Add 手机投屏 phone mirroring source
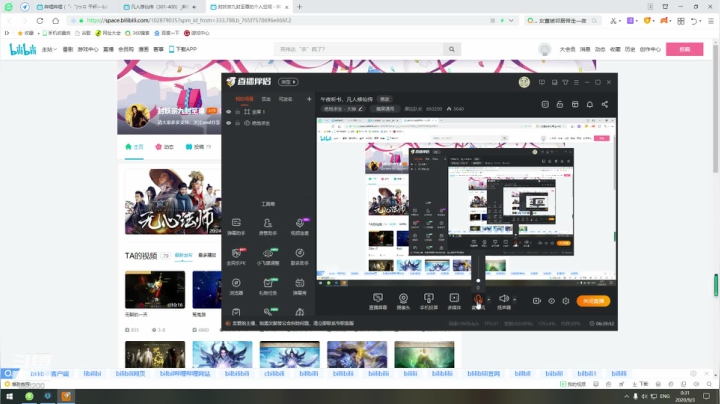The image size is (720, 404). click(x=428, y=301)
